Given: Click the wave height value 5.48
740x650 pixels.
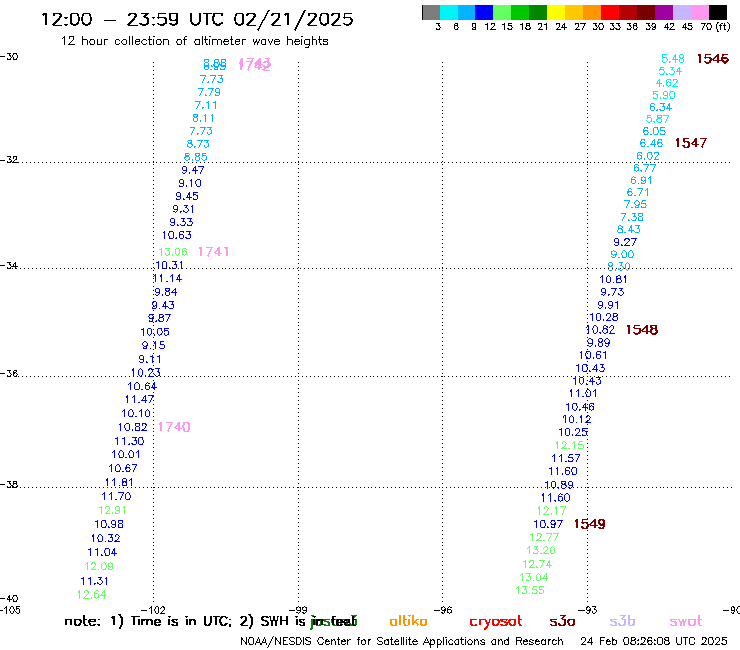Looking at the screenshot, I should [x=673, y=59].
